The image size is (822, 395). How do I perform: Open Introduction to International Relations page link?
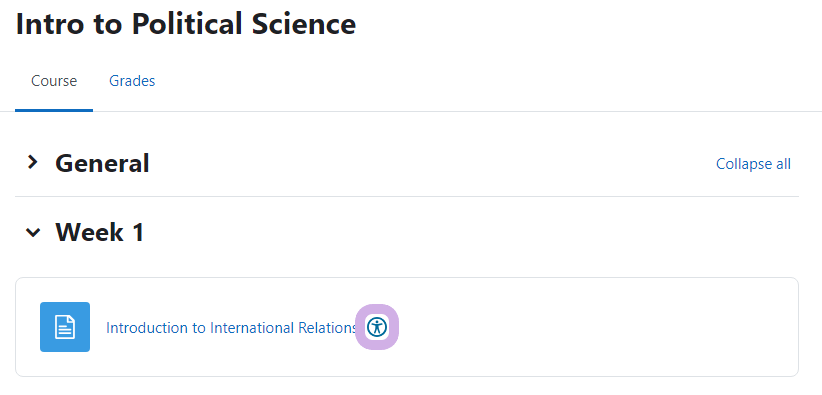(232, 328)
